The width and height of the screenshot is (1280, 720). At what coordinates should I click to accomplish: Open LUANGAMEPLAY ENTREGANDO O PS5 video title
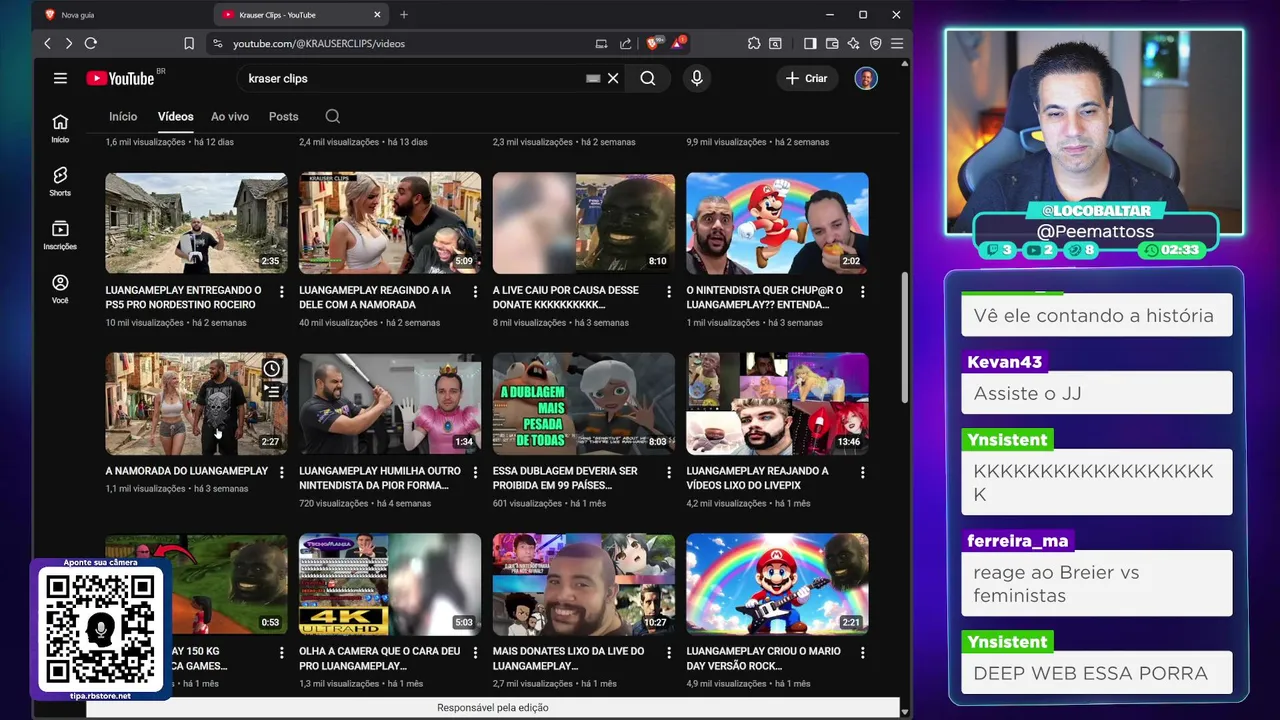(x=184, y=297)
